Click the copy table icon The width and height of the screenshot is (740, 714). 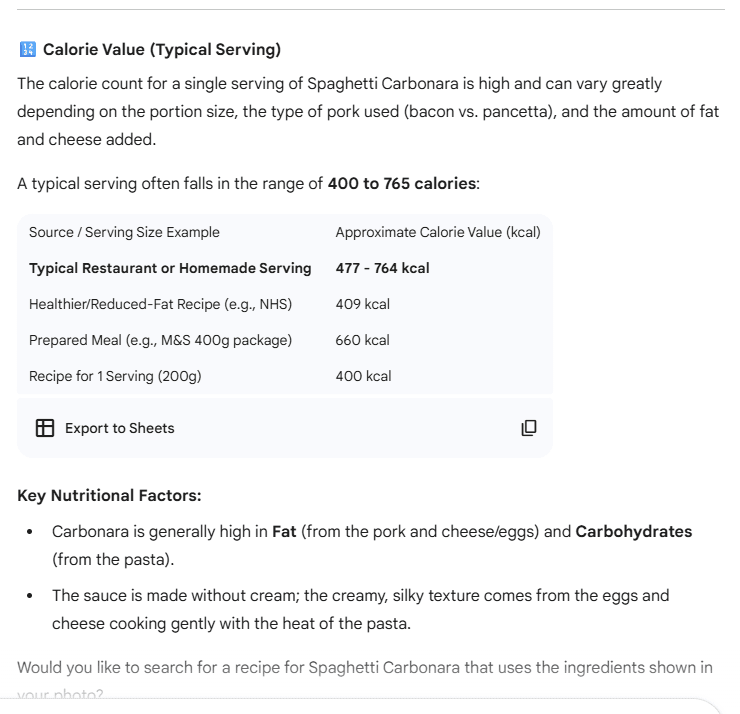point(529,428)
